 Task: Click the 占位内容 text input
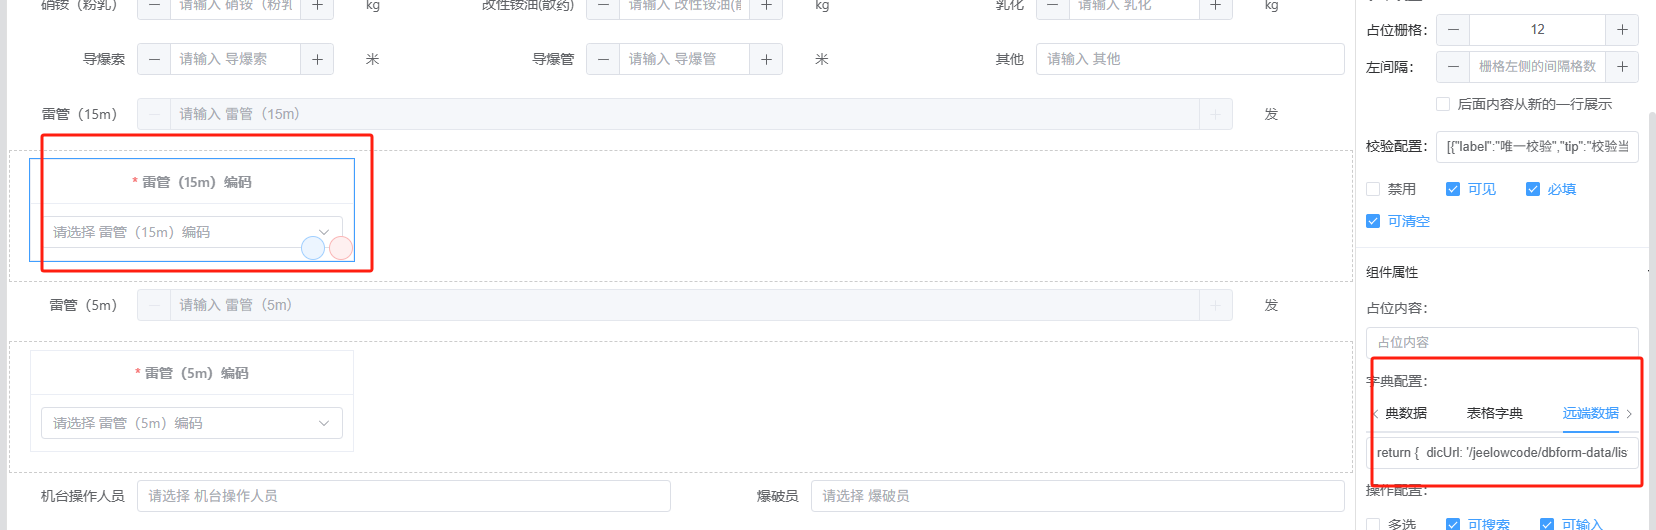(1501, 342)
